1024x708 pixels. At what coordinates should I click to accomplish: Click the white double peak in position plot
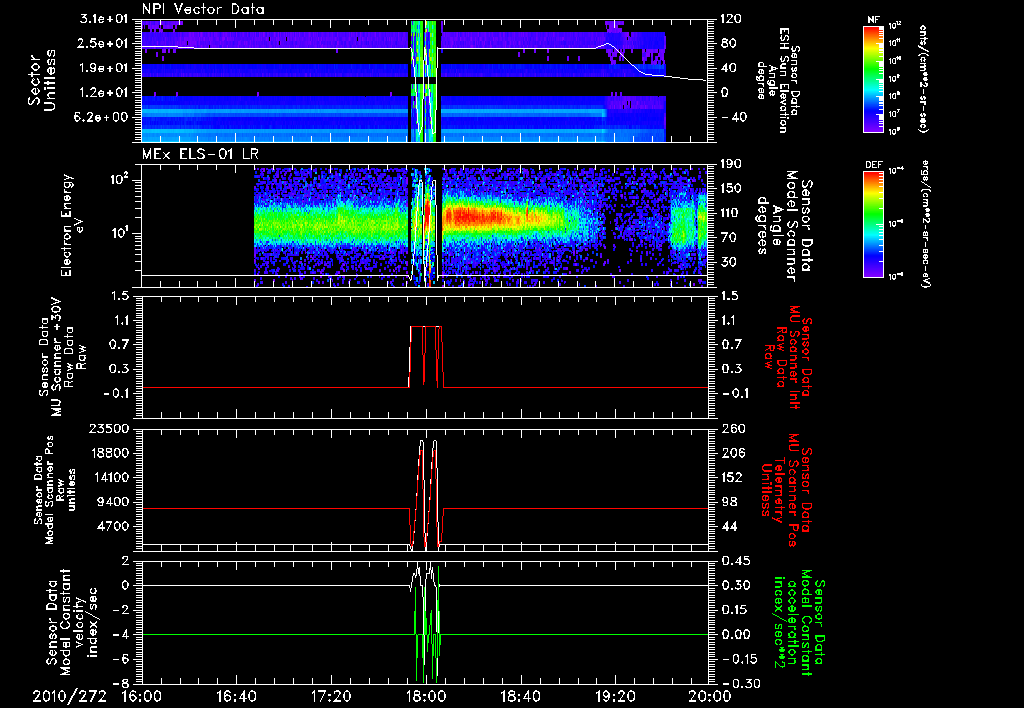[428, 493]
